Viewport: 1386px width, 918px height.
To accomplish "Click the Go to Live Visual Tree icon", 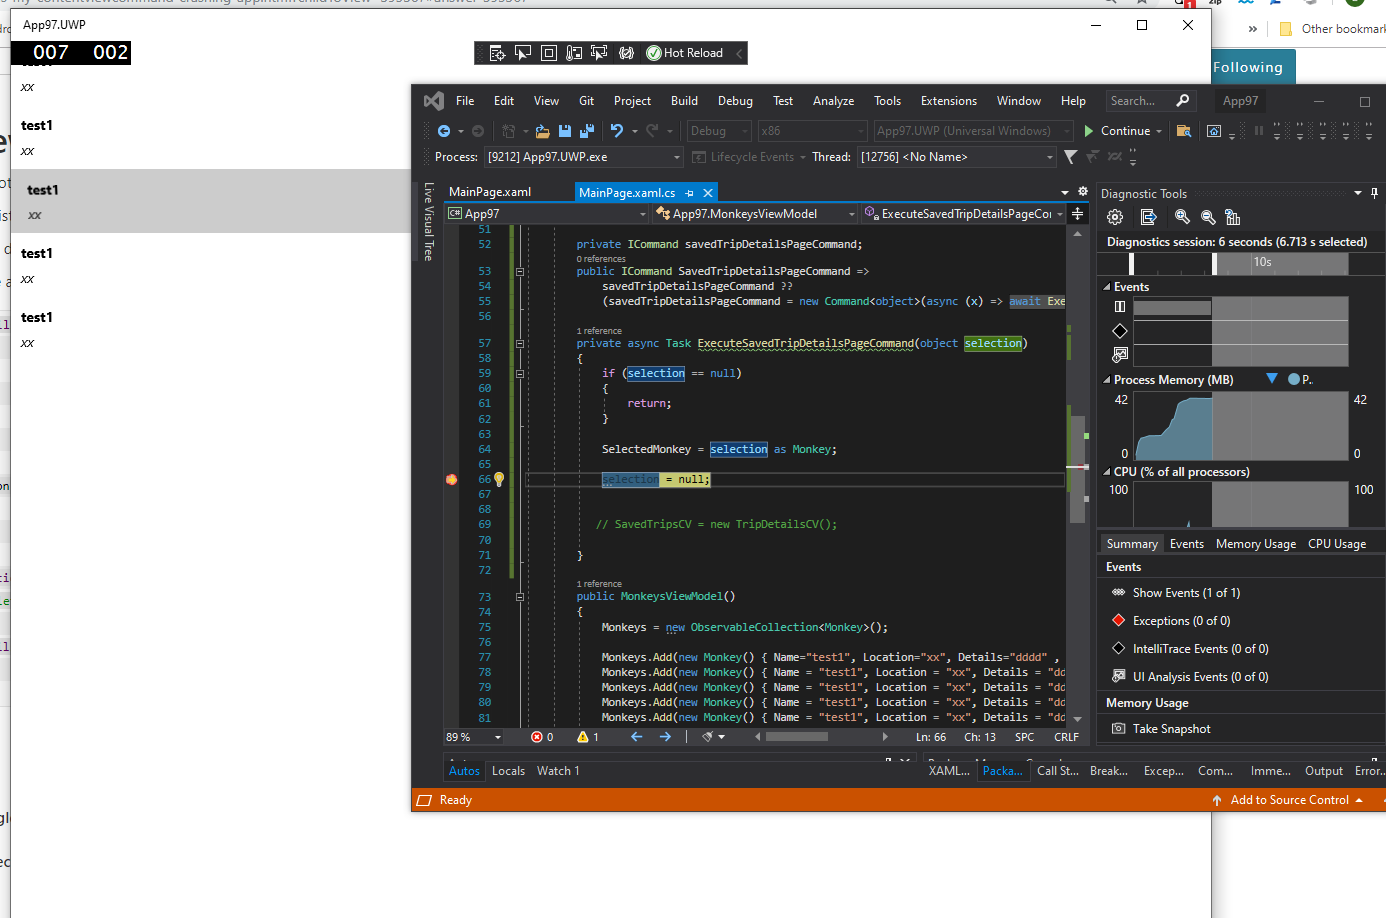I will pyautogui.click(x=496, y=53).
